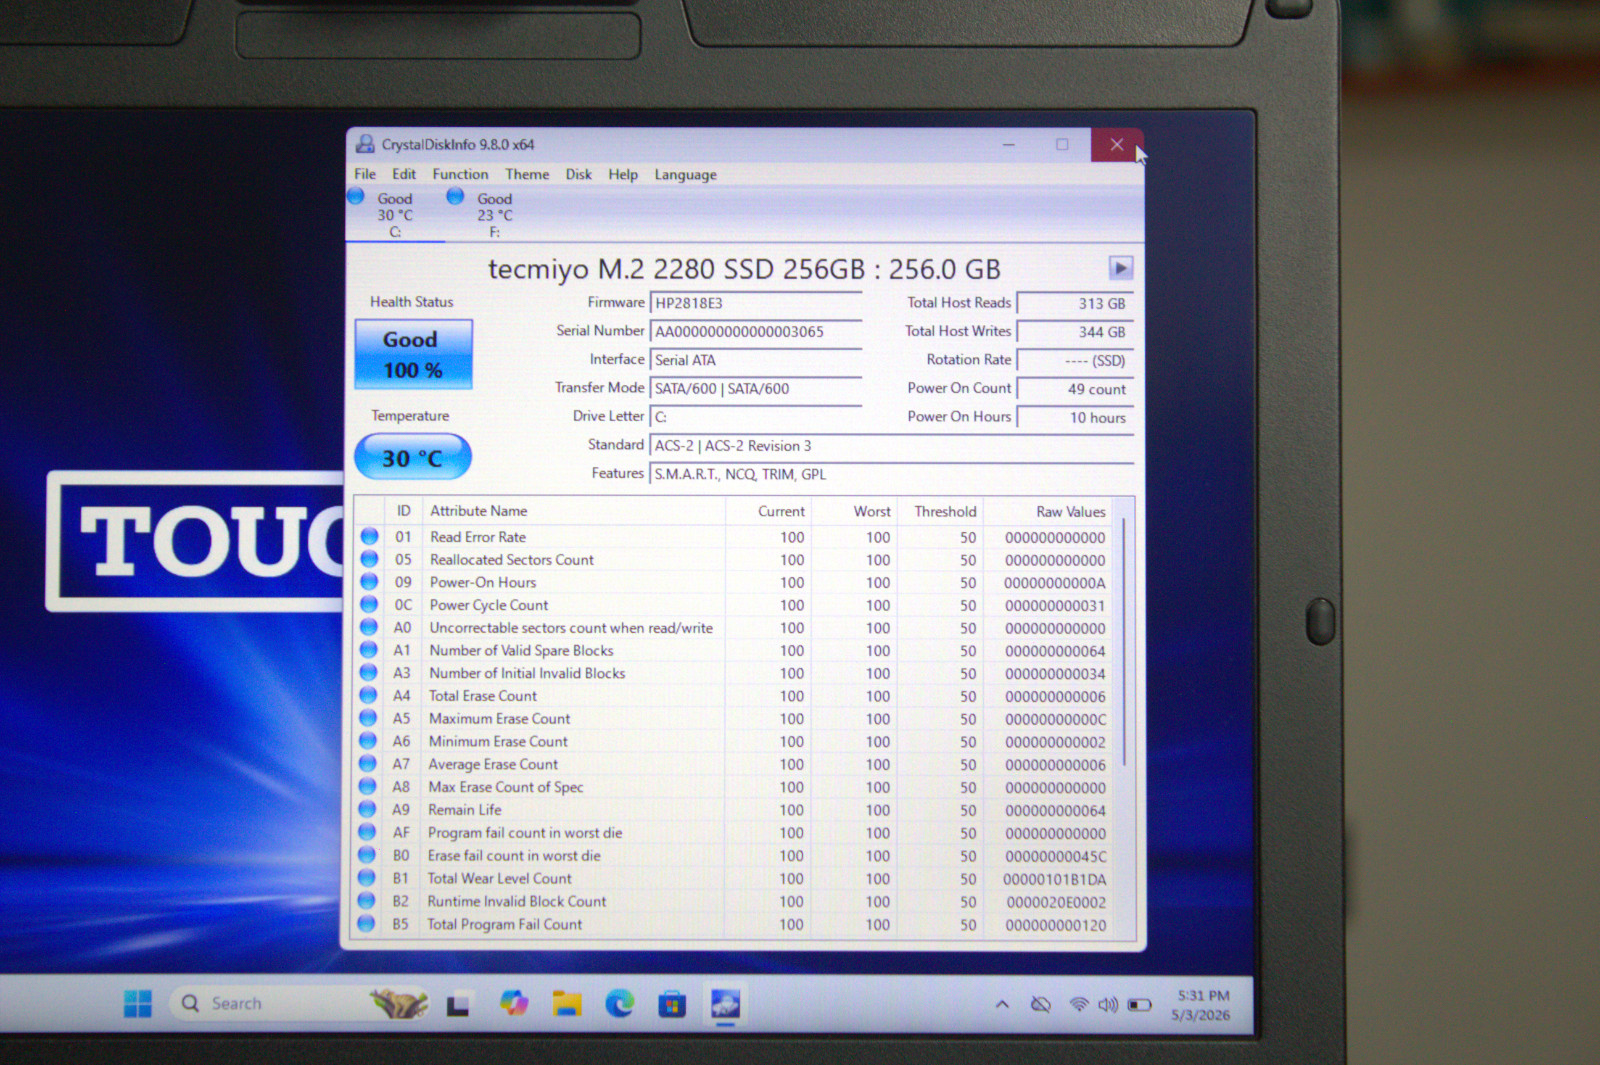The height and width of the screenshot is (1065, 1600).
Task: Open Microsoft Edge from the taskbar
Action: 620,1003
